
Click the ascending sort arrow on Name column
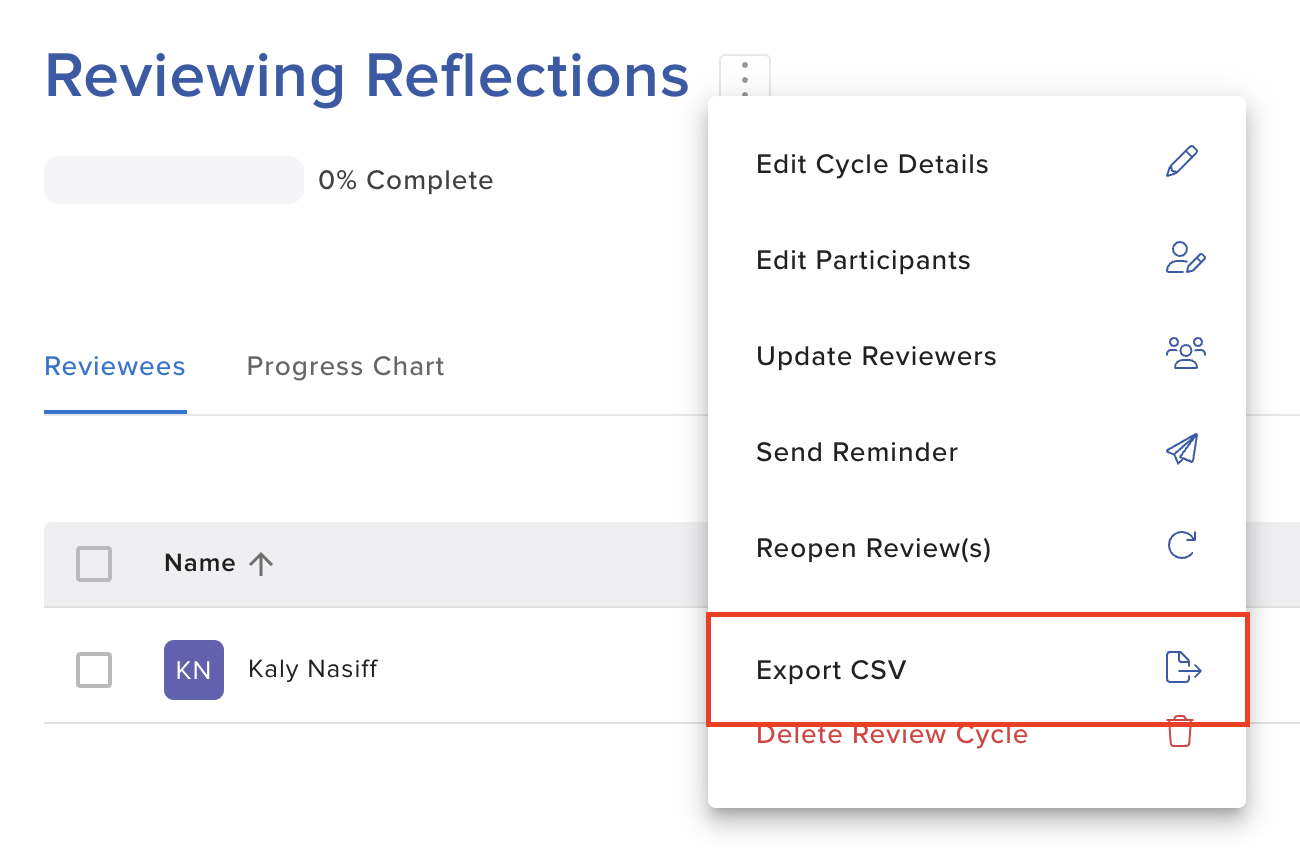[260, 562]
